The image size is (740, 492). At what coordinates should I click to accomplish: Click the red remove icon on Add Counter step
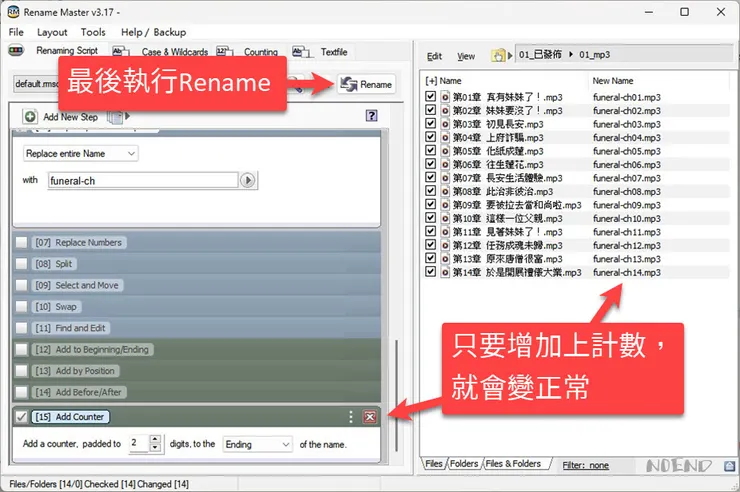[x=370, y=417]
